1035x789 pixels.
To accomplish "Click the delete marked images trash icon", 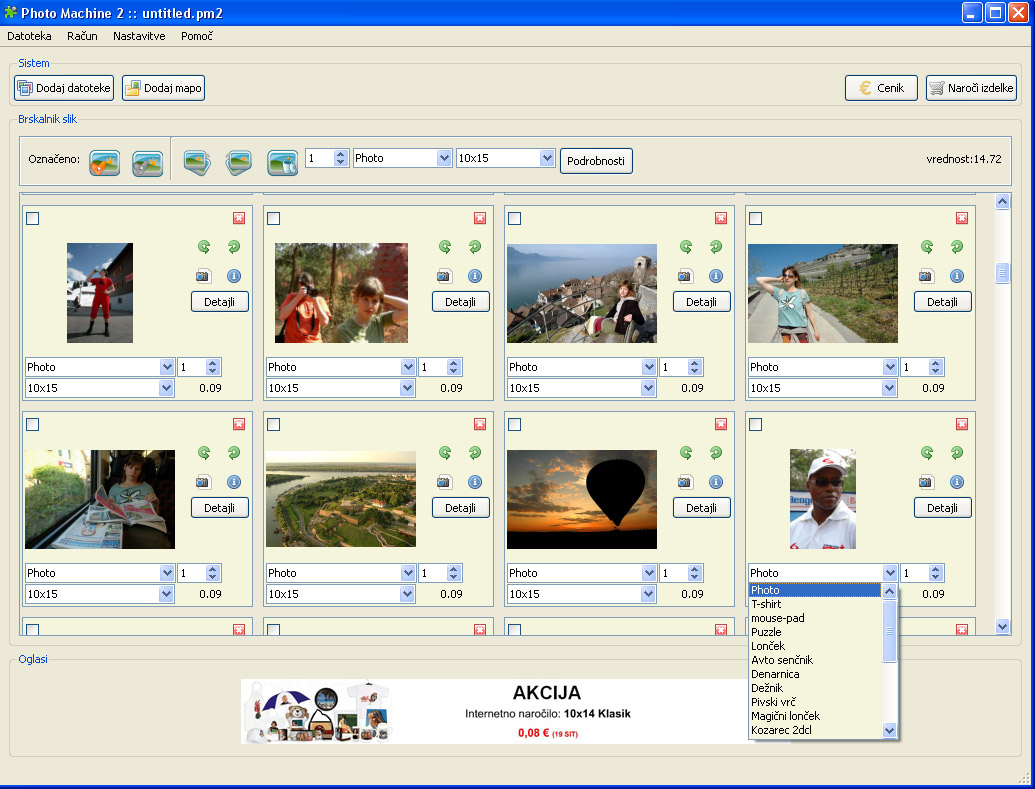I will click(282, 163).
